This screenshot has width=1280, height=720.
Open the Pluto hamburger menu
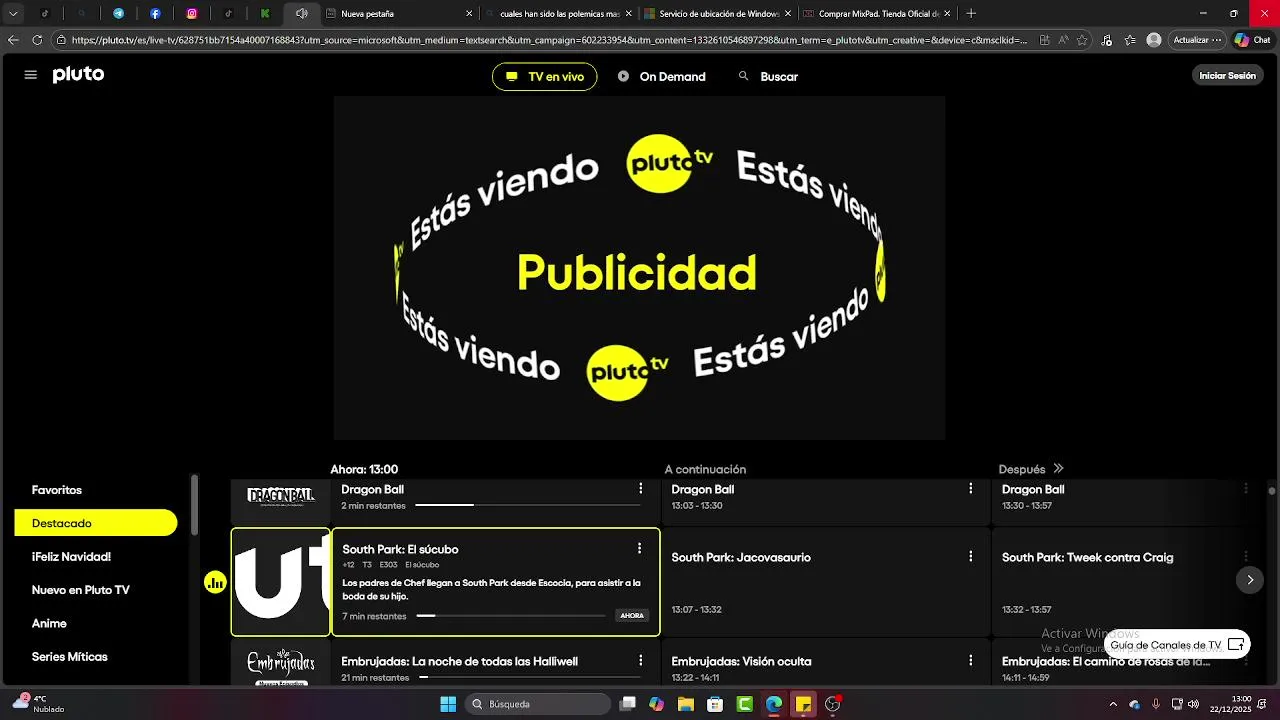click(31, 75)
